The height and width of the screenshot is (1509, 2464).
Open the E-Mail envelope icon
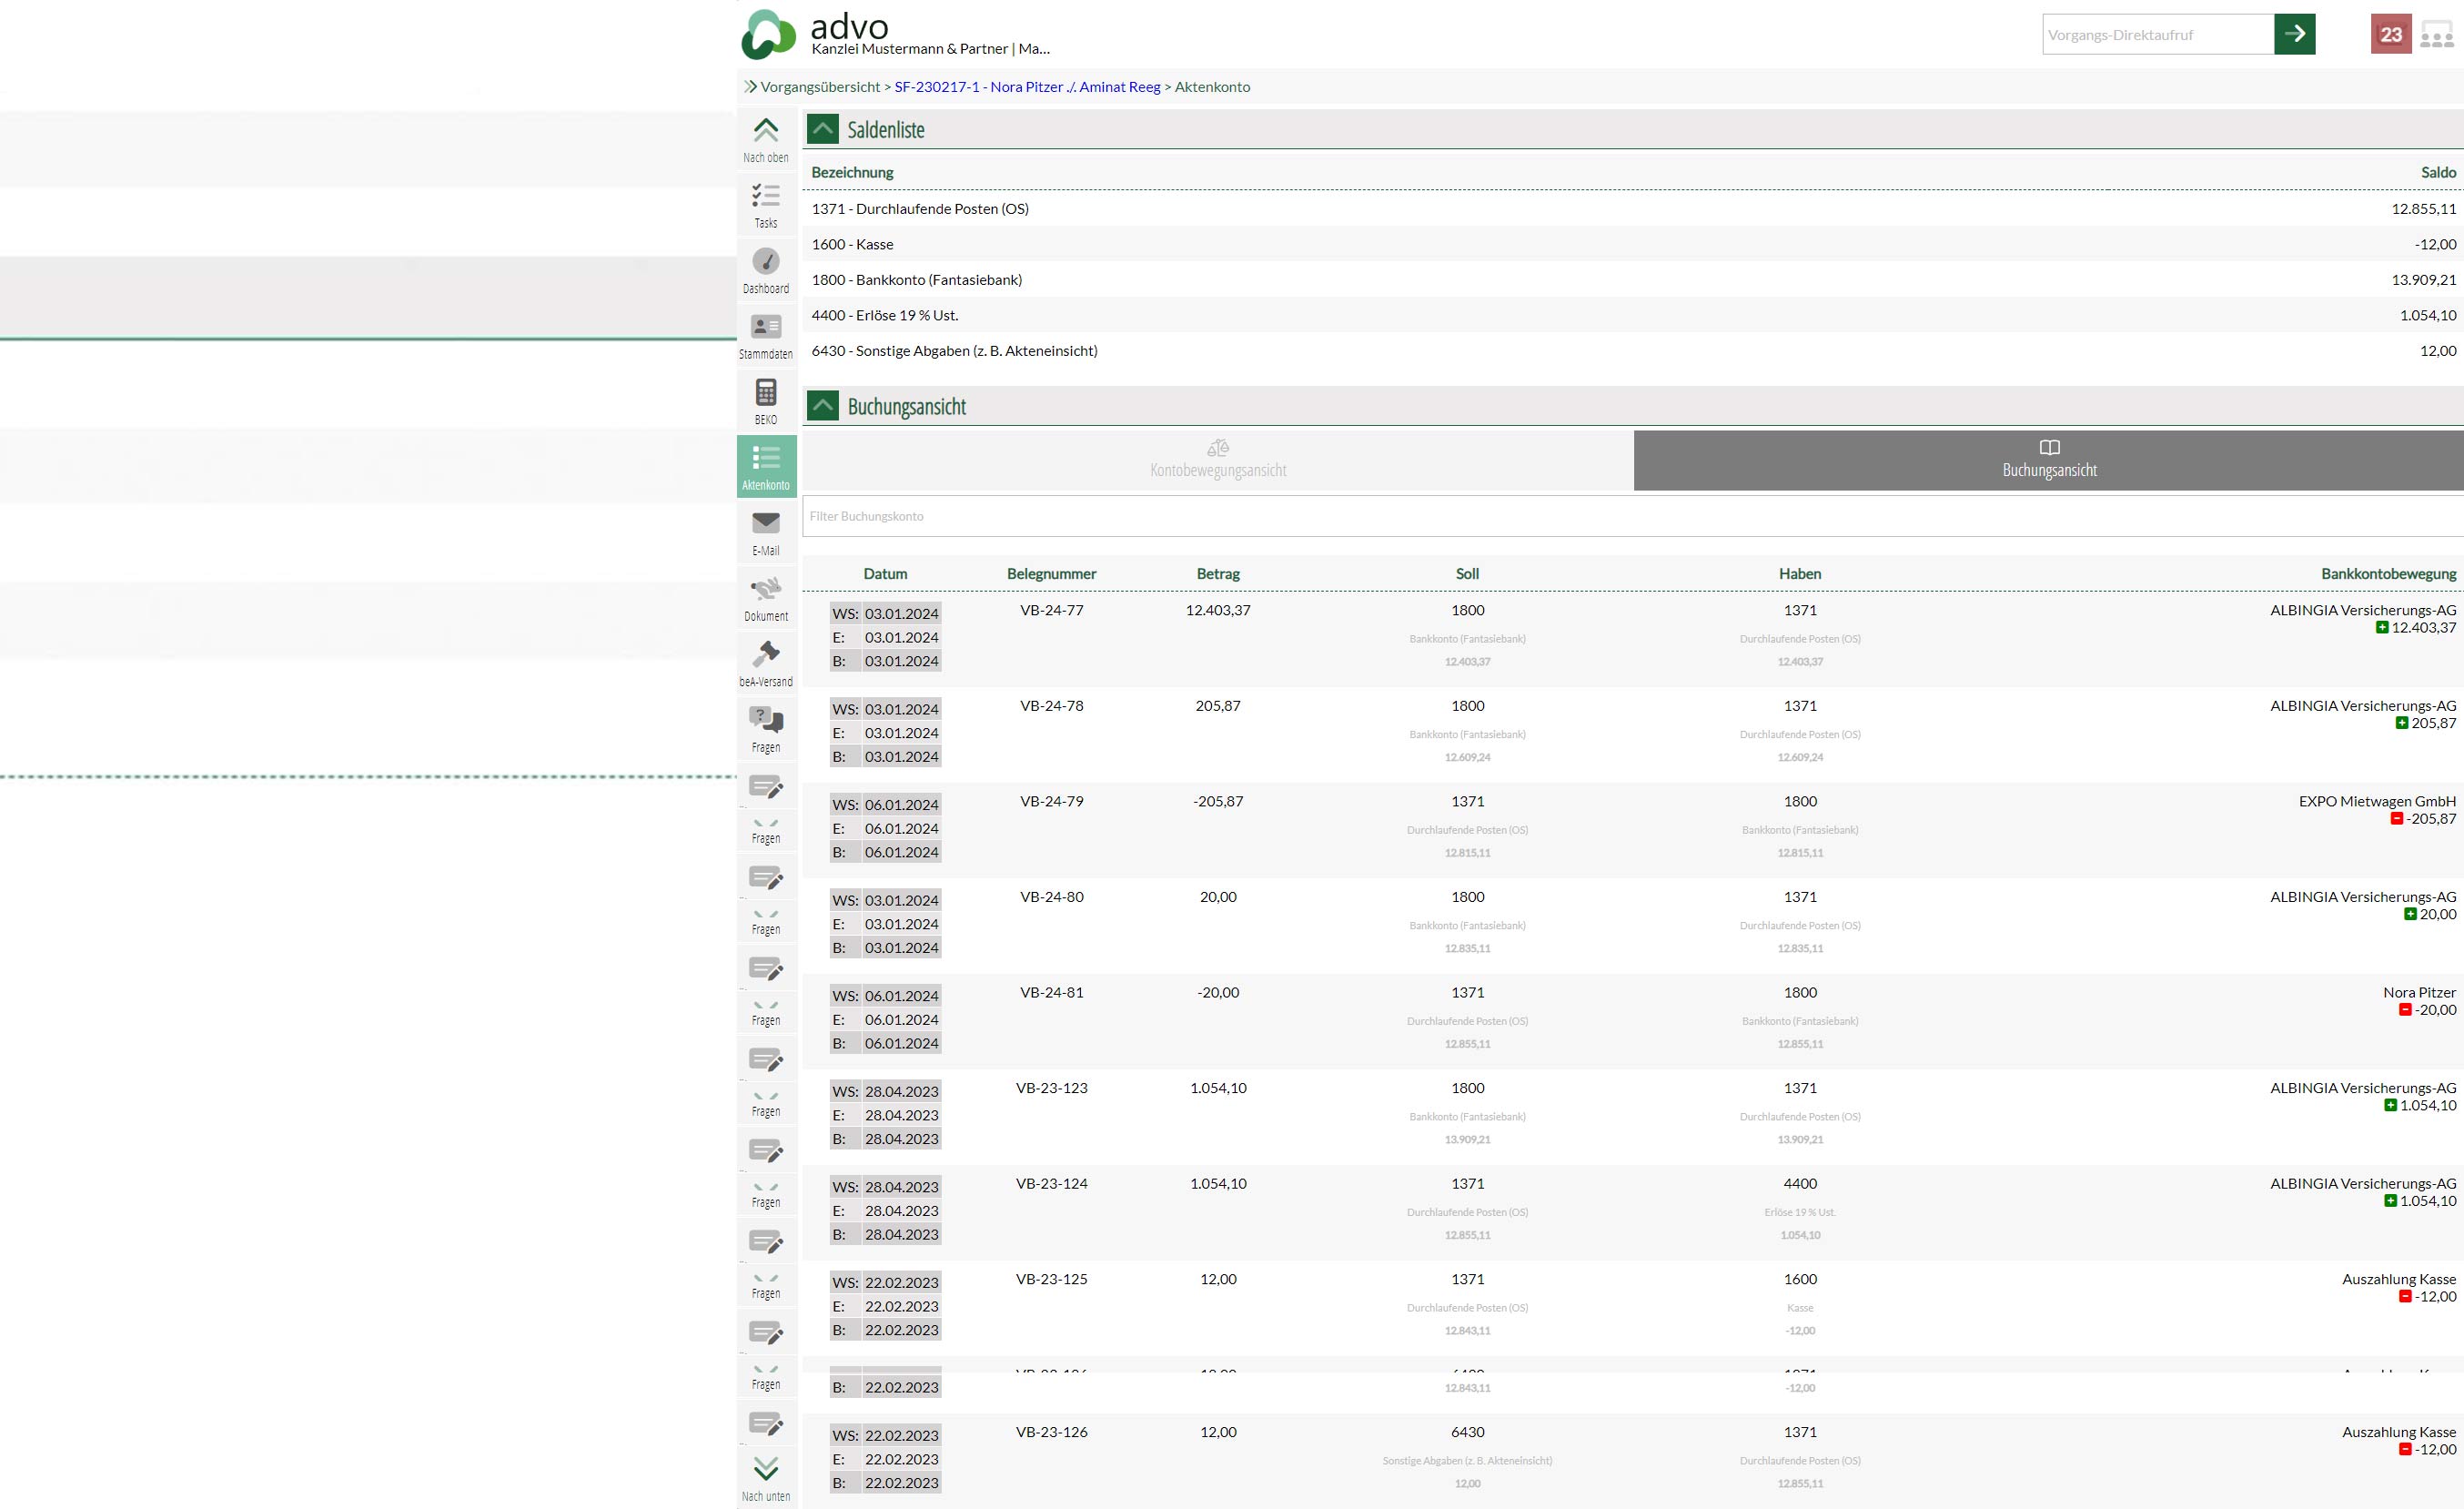765,524
